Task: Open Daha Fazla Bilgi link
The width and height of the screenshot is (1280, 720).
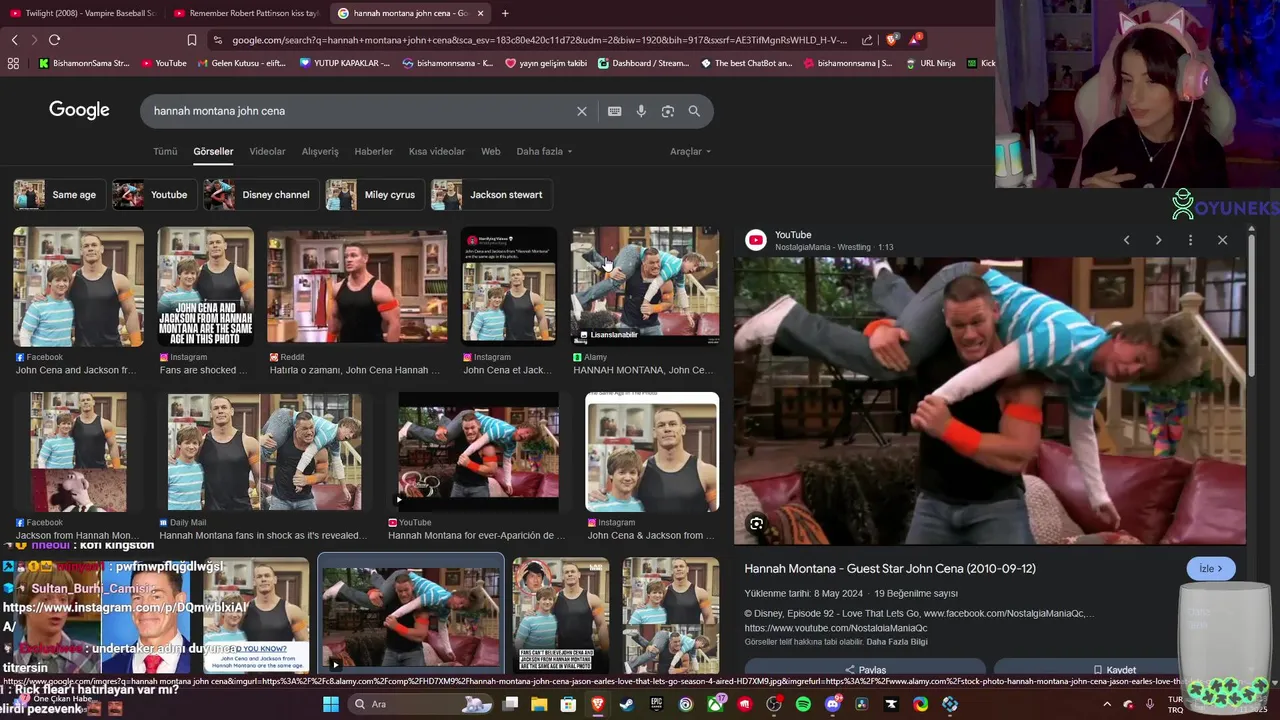Action: [897, 642]
